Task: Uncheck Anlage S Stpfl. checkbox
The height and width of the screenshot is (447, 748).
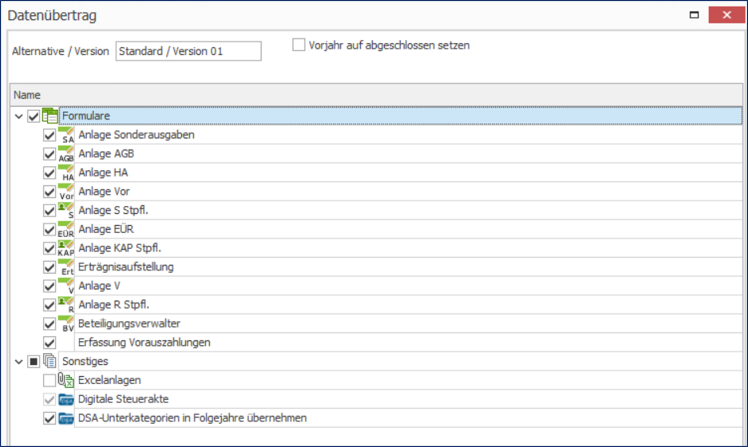Action: [49, 211]
